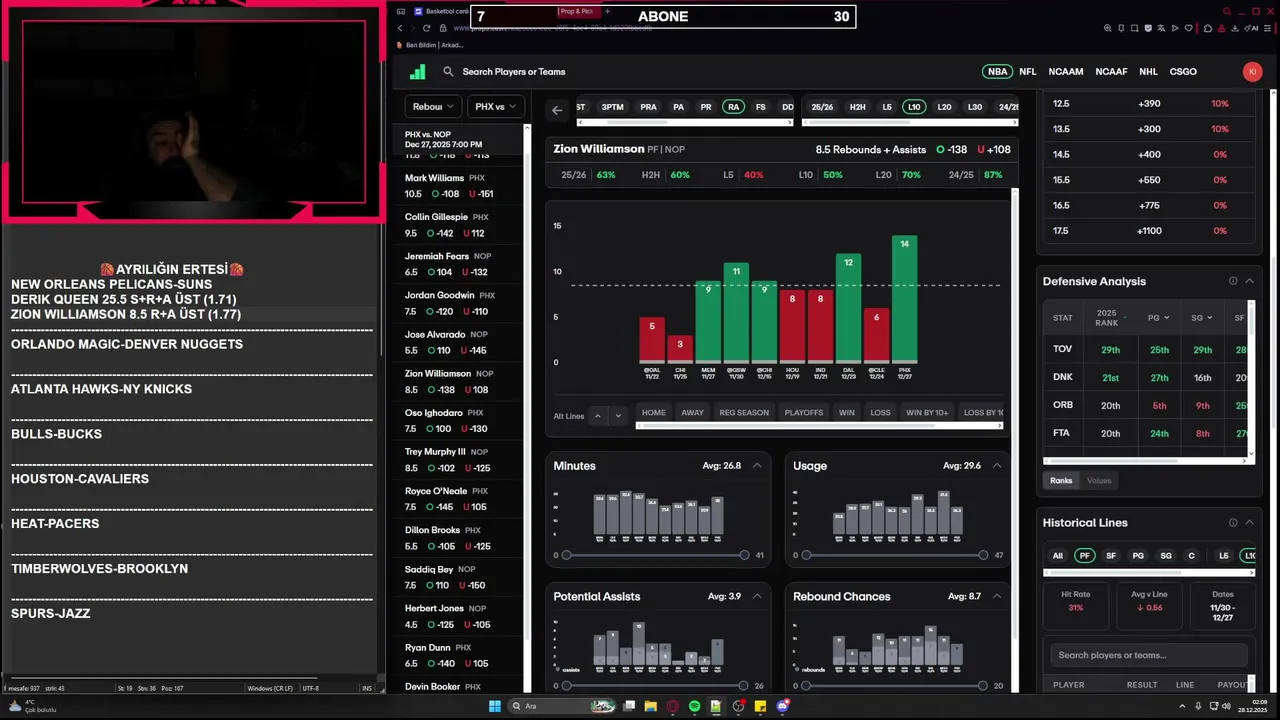The height and width of the screenshot is (720, 1280).
Task: Click the browser heart favorites icon
Action: tap(1188, 28)
